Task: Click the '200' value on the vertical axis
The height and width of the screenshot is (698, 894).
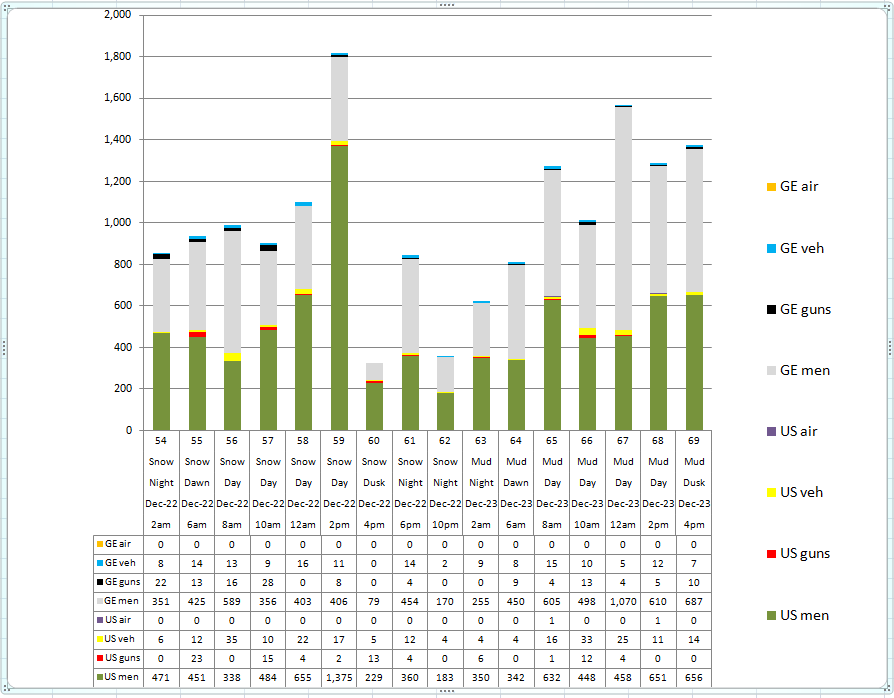Action: [x=121, y=388]
